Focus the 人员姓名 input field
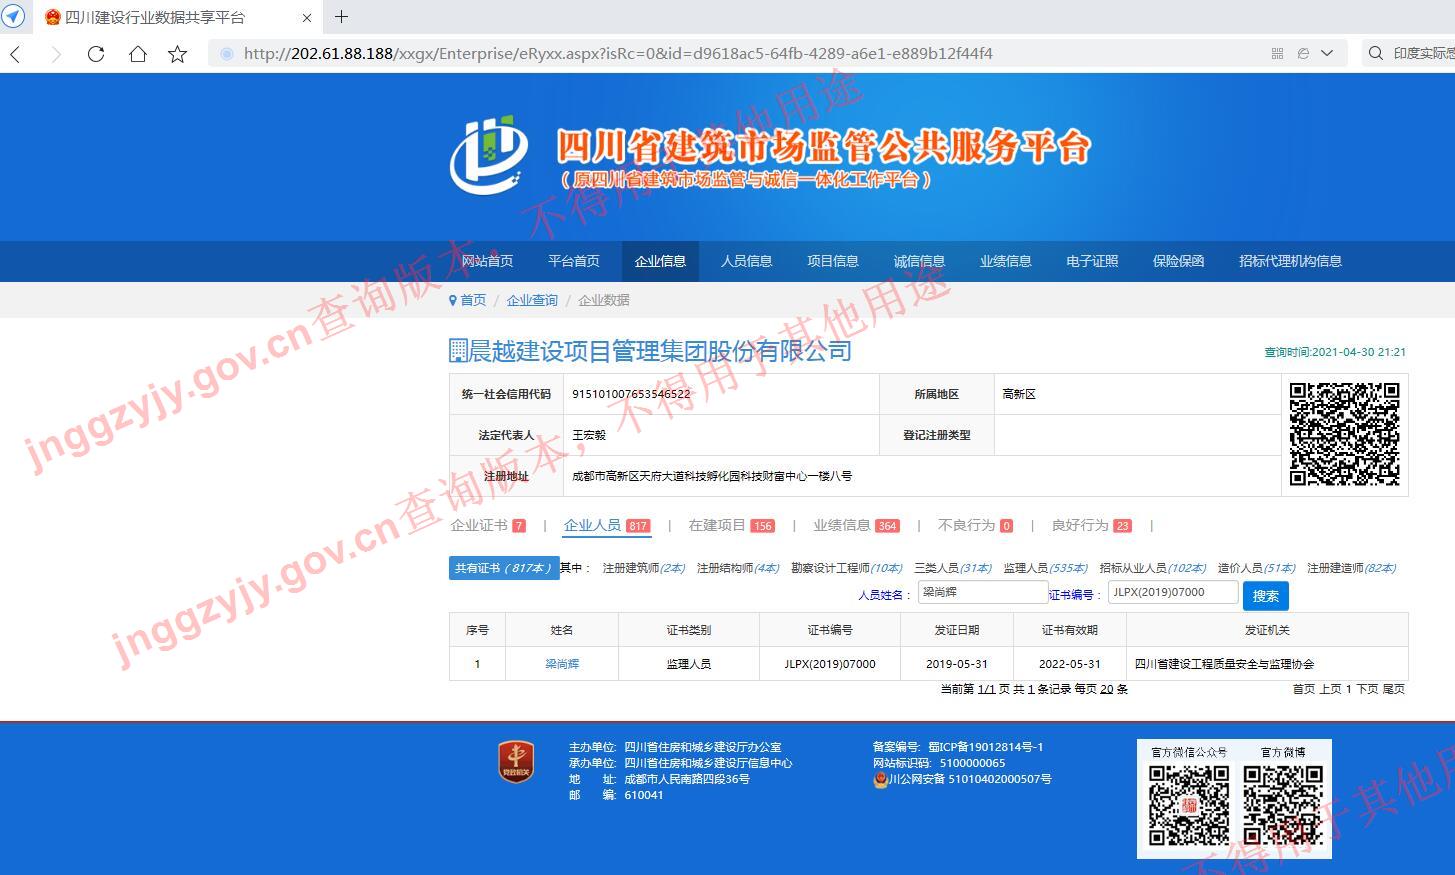 (x=982, y=593)
